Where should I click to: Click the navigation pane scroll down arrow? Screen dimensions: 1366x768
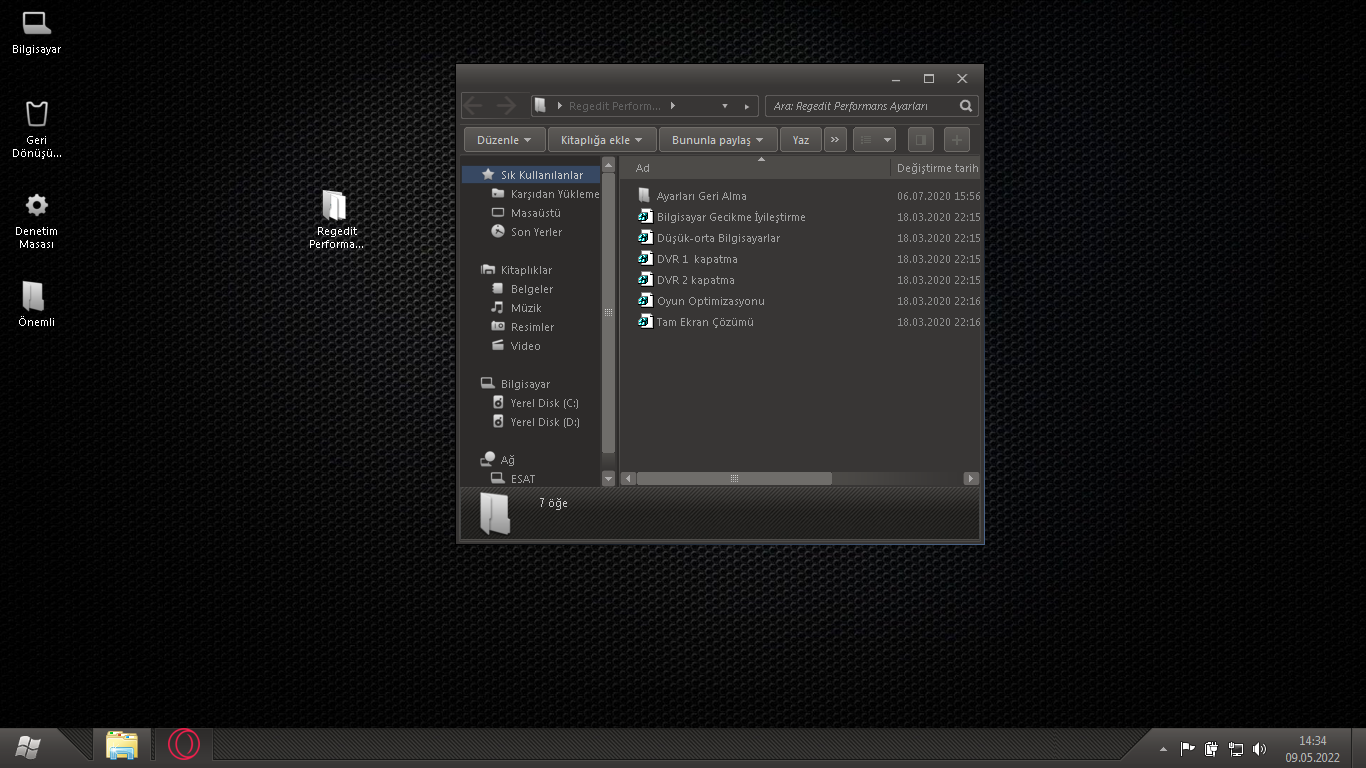click(608, 479)
